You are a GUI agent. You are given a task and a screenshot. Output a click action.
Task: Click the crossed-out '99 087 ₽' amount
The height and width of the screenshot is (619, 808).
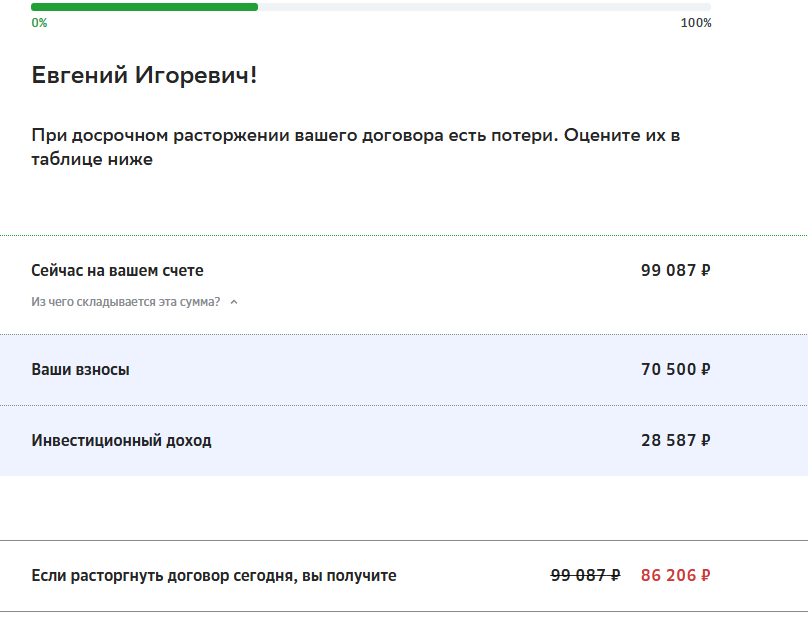585,575
